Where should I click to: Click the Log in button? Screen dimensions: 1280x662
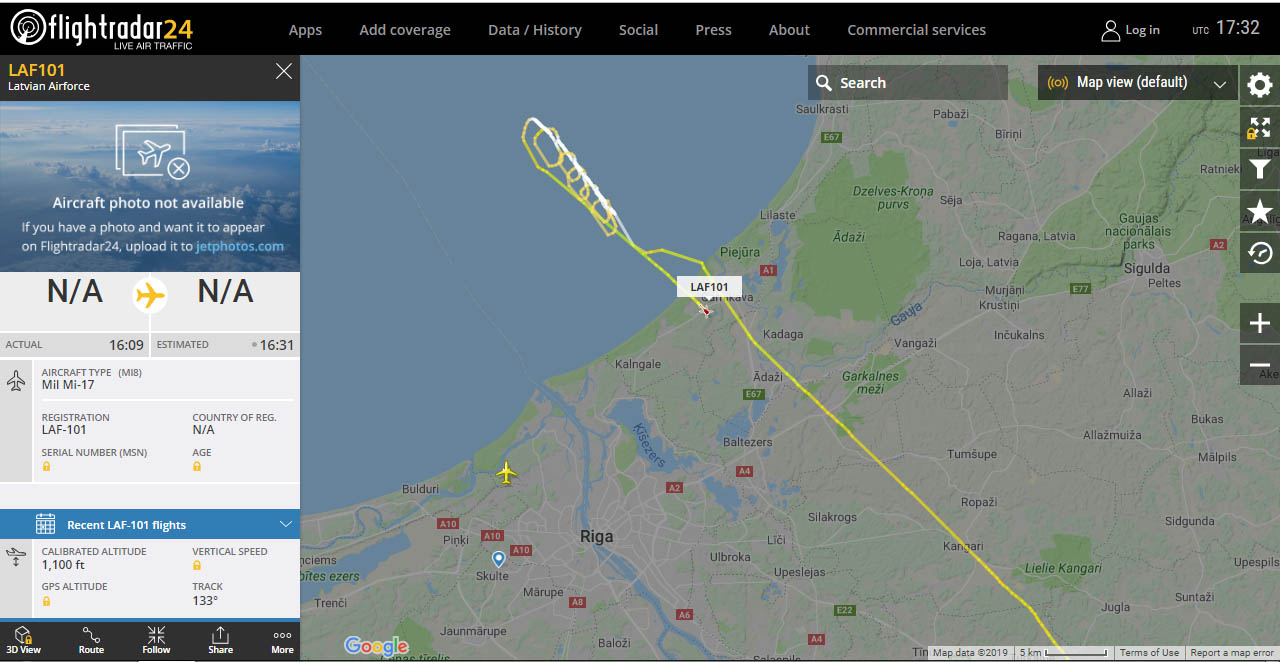click(x=1131, y=30)
